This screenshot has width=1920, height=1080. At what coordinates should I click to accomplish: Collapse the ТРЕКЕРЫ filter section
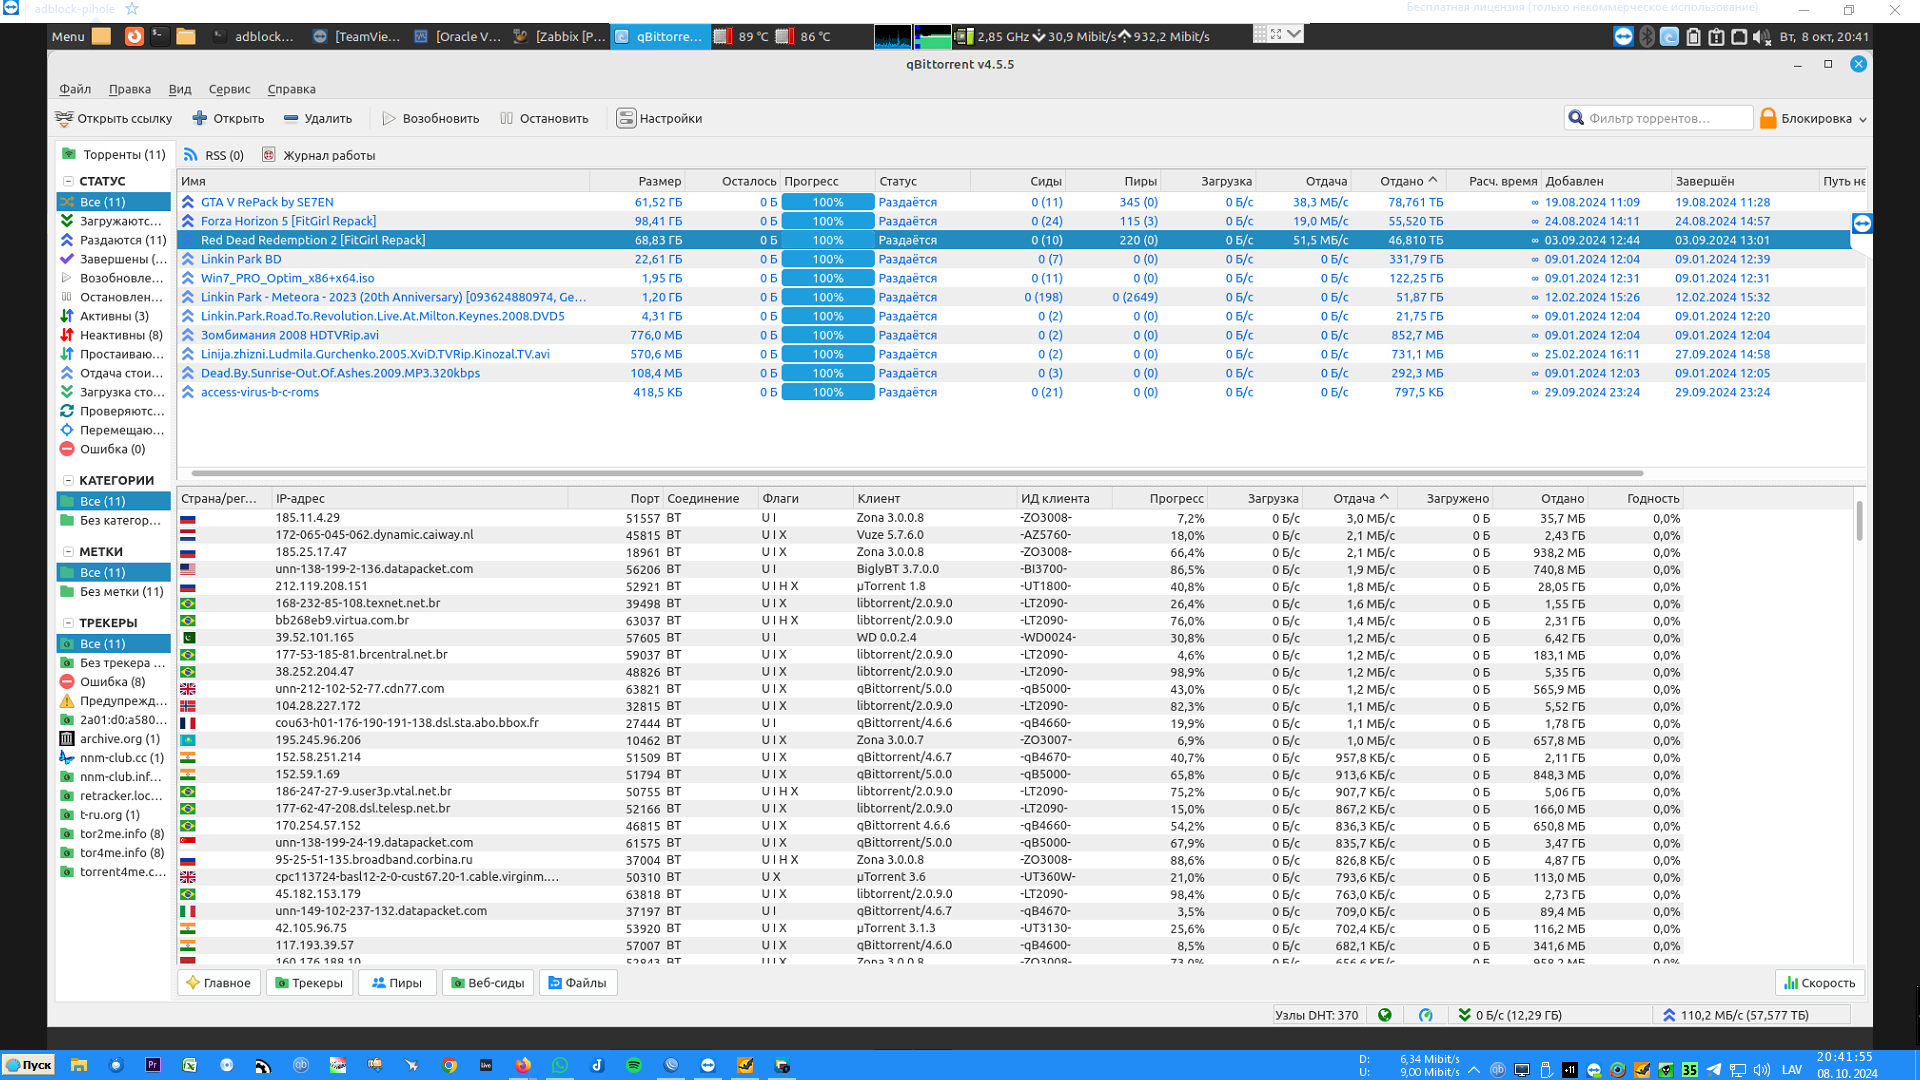click(68, 622)
